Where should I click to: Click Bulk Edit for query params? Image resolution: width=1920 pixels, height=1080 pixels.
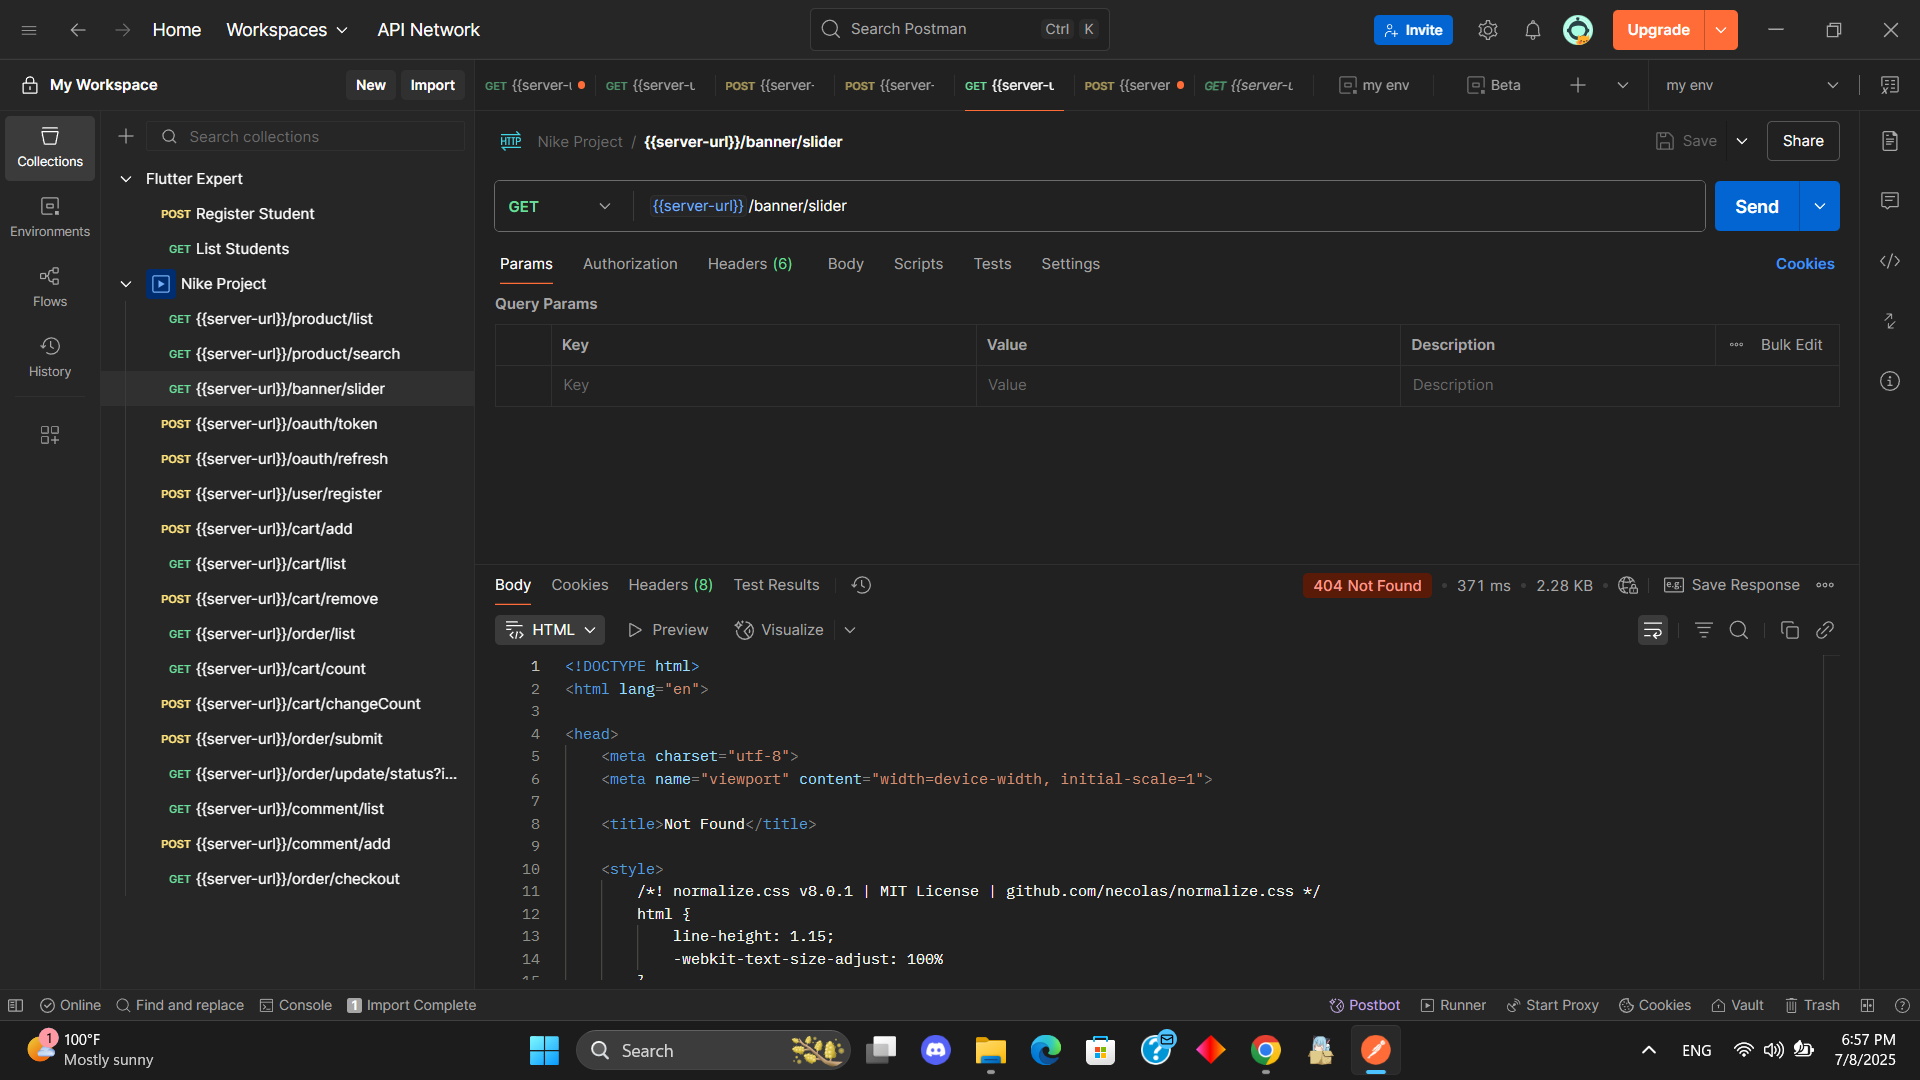1791,345
